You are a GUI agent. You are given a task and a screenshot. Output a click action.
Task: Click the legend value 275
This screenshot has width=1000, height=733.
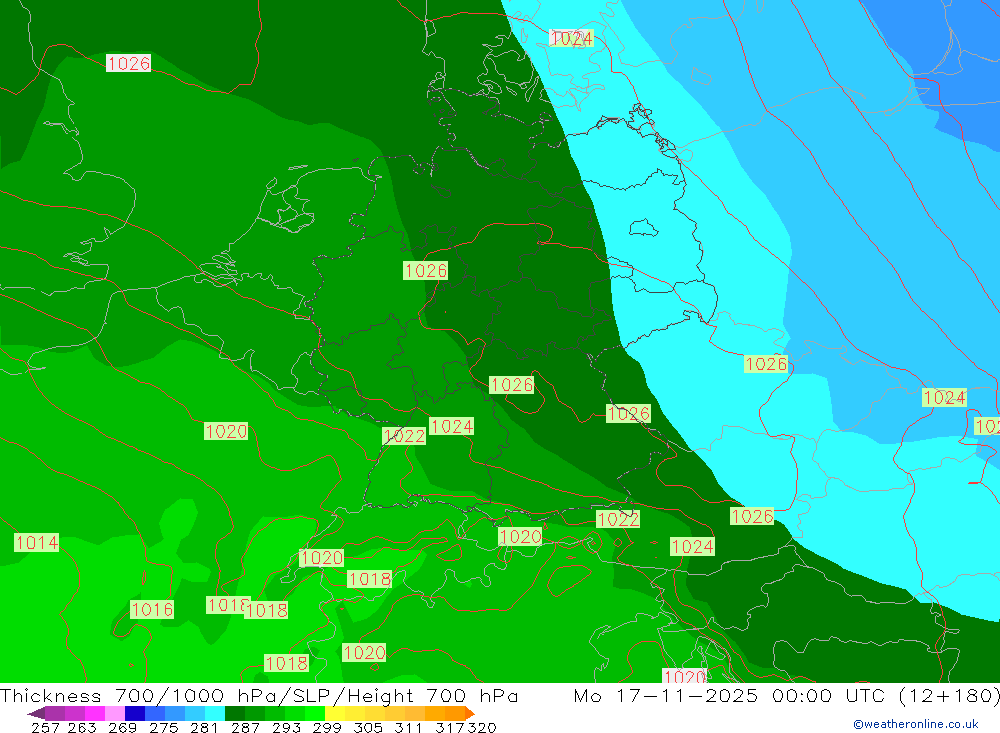coord(163,727)
